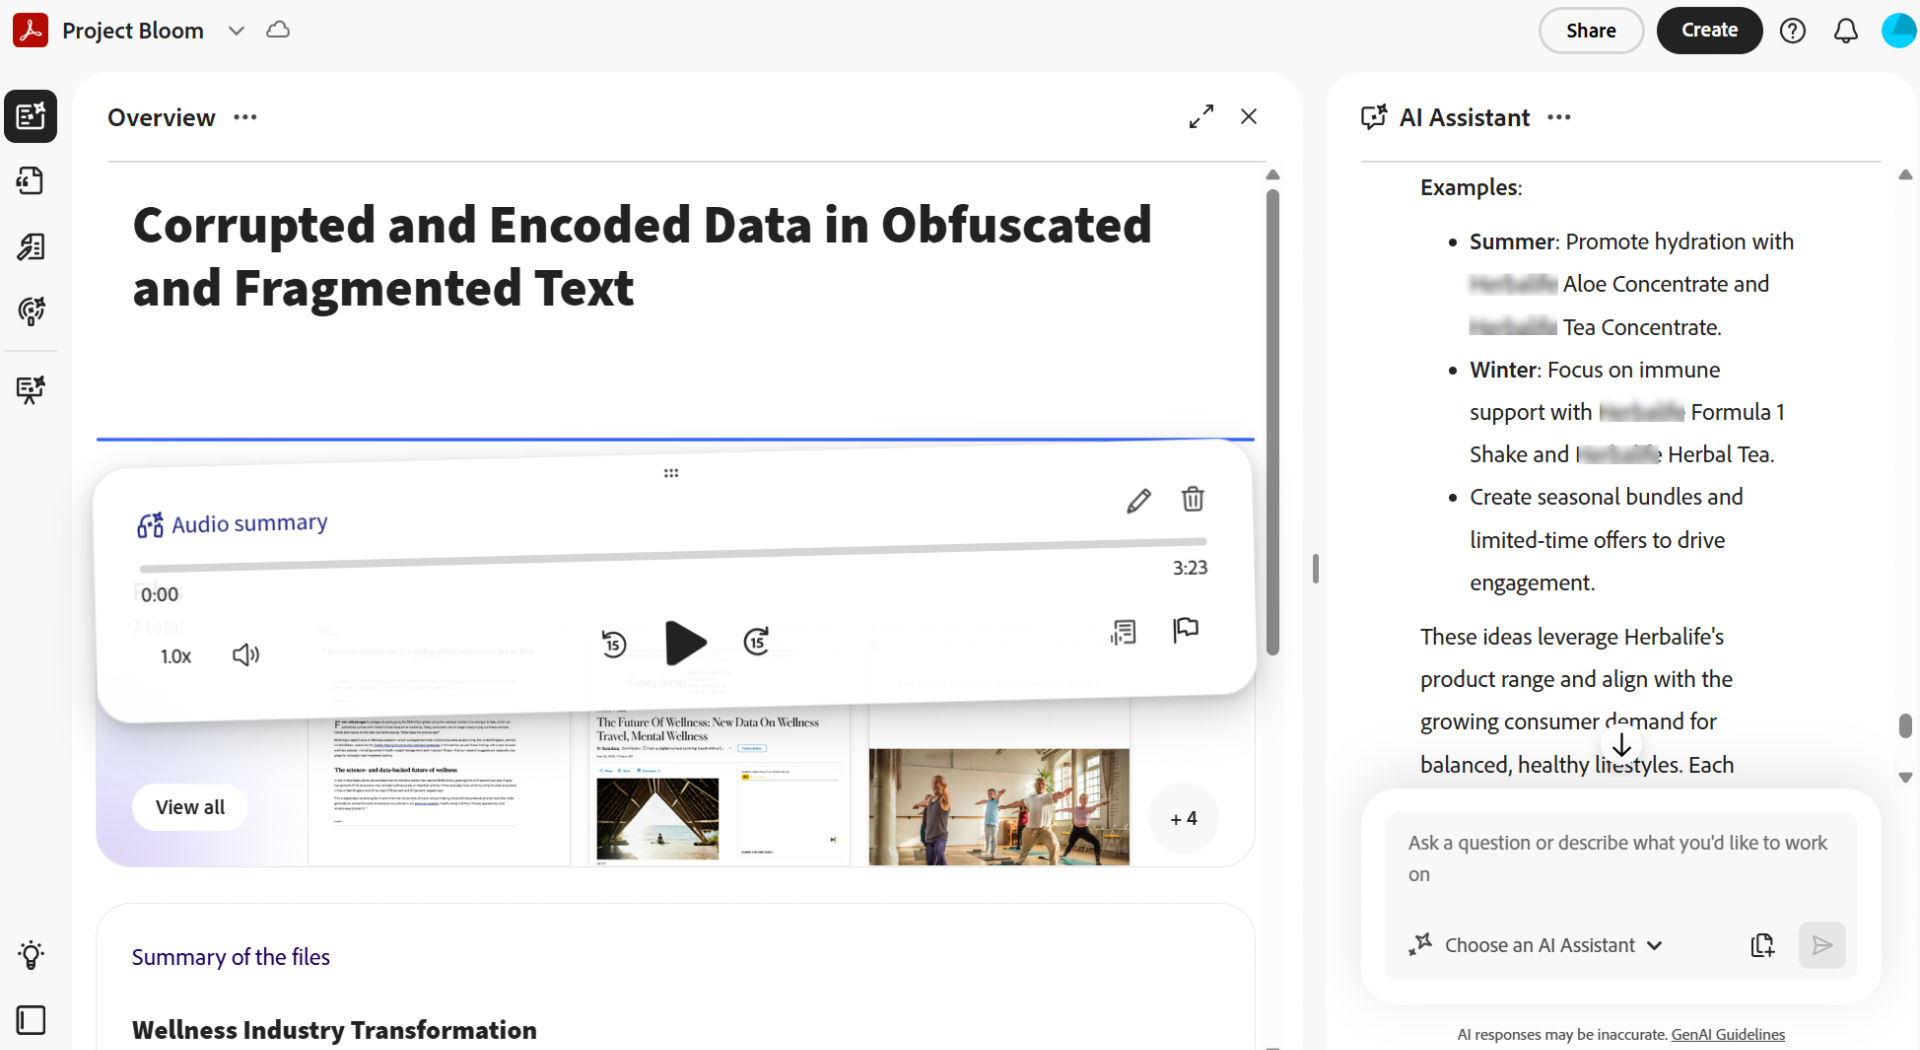
Task: Edit the Audio summary using the pencil icon
Action: point(1139,499)
